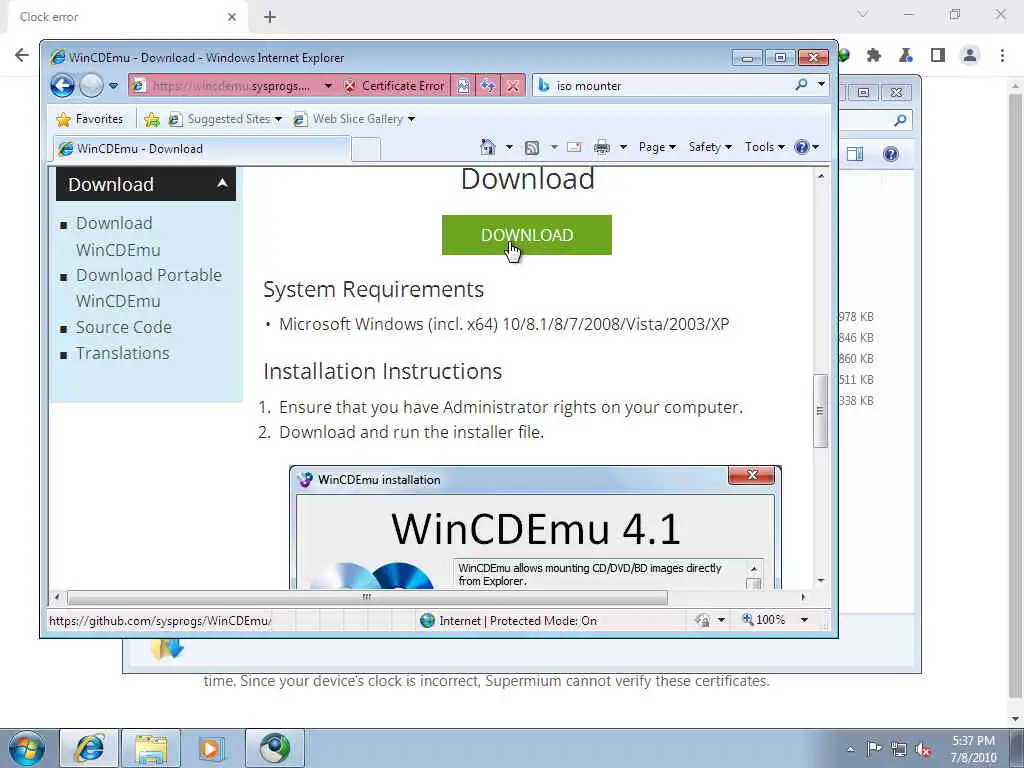The width and height of the screenshot is (1024, 768).
Task: Open the Page menu
Action: [x=657, y=147]
